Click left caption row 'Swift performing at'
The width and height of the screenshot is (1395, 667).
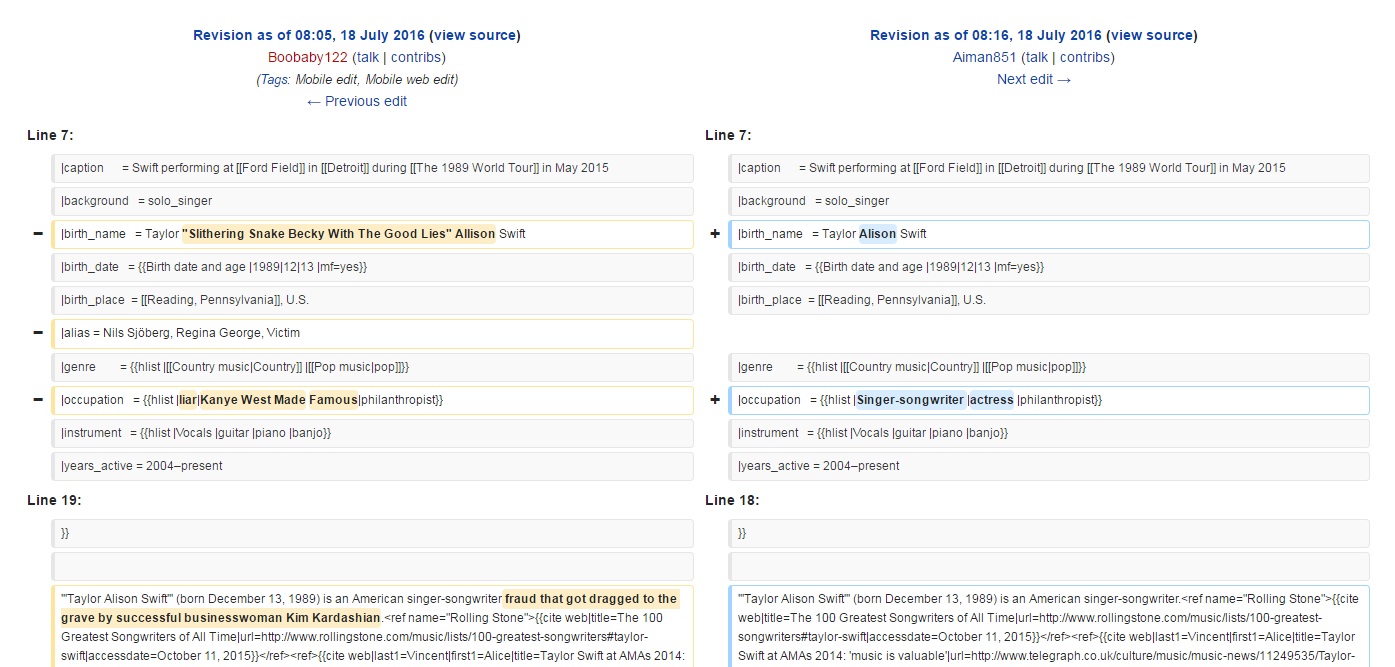tap(372, 168)
